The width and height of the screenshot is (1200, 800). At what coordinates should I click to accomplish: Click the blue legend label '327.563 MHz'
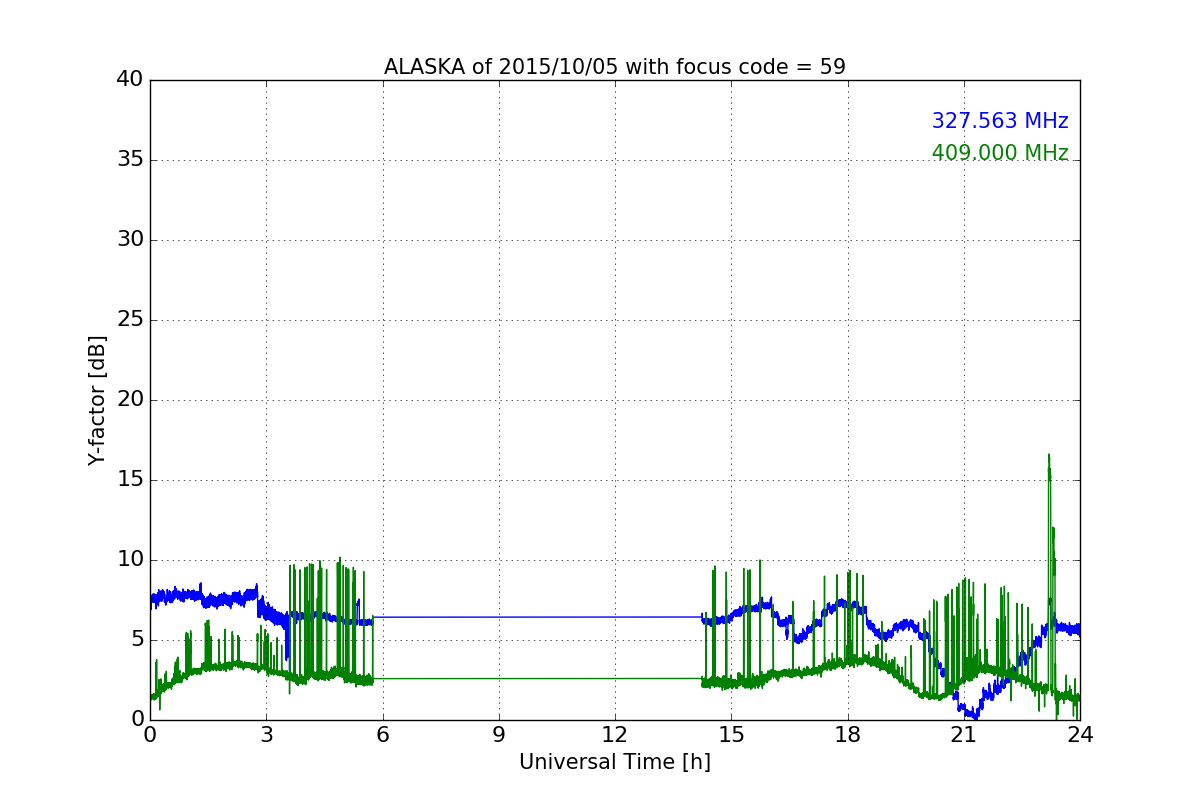click(1000, 121)
